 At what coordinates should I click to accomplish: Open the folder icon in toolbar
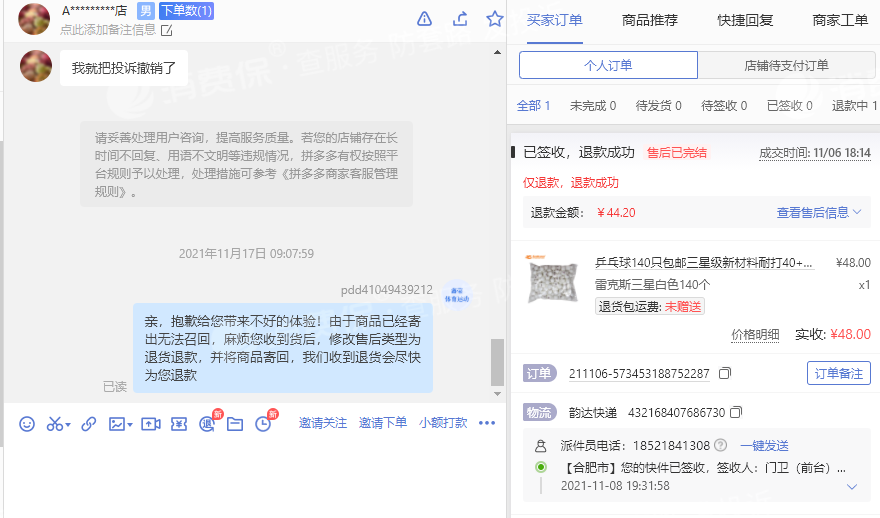point(235,424)
